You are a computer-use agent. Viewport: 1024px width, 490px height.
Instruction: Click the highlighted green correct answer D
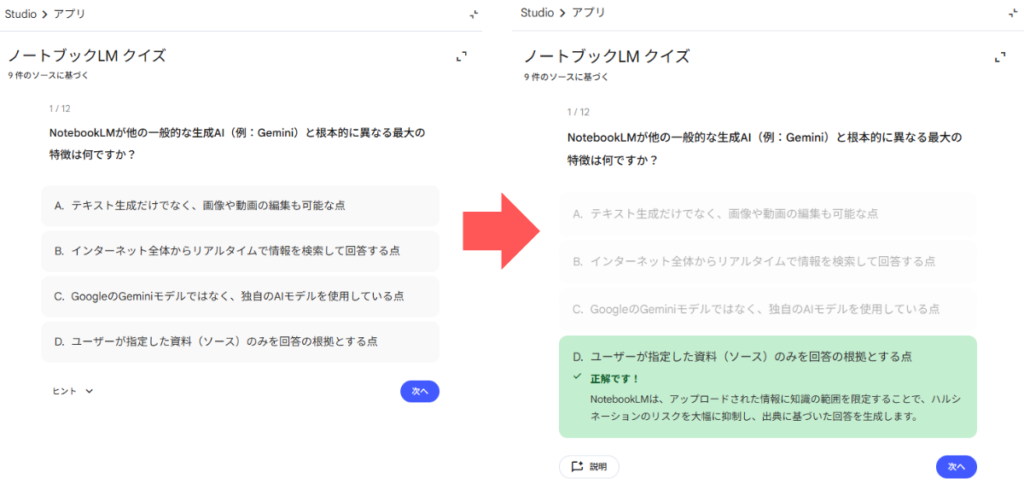click(767, 357)
